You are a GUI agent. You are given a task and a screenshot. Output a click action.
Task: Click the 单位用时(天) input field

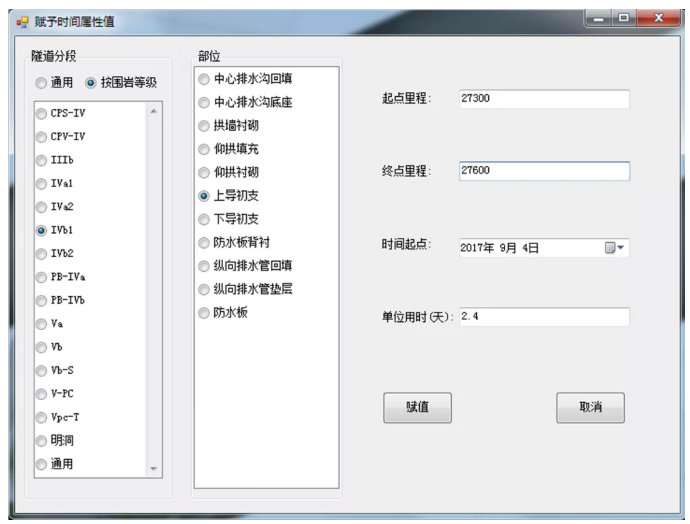tap(544, 317)
